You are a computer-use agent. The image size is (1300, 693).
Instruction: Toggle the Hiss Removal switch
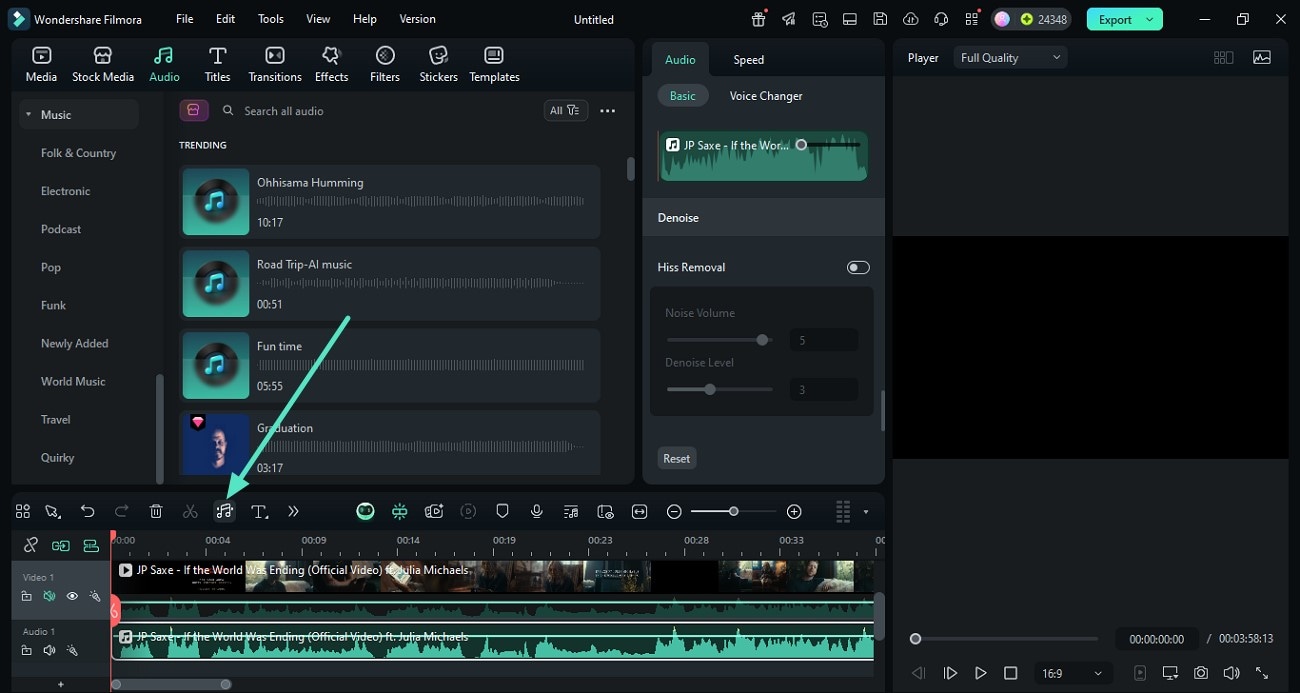pos(858,267)
